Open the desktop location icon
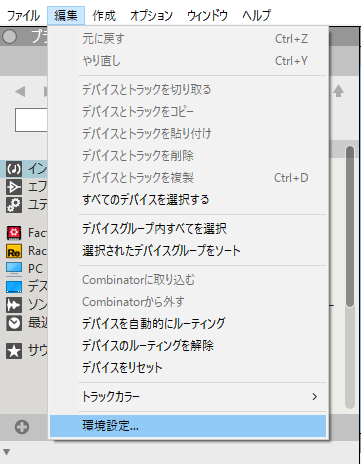This screenshot has width=361, height=464. (x=14, y=287)
